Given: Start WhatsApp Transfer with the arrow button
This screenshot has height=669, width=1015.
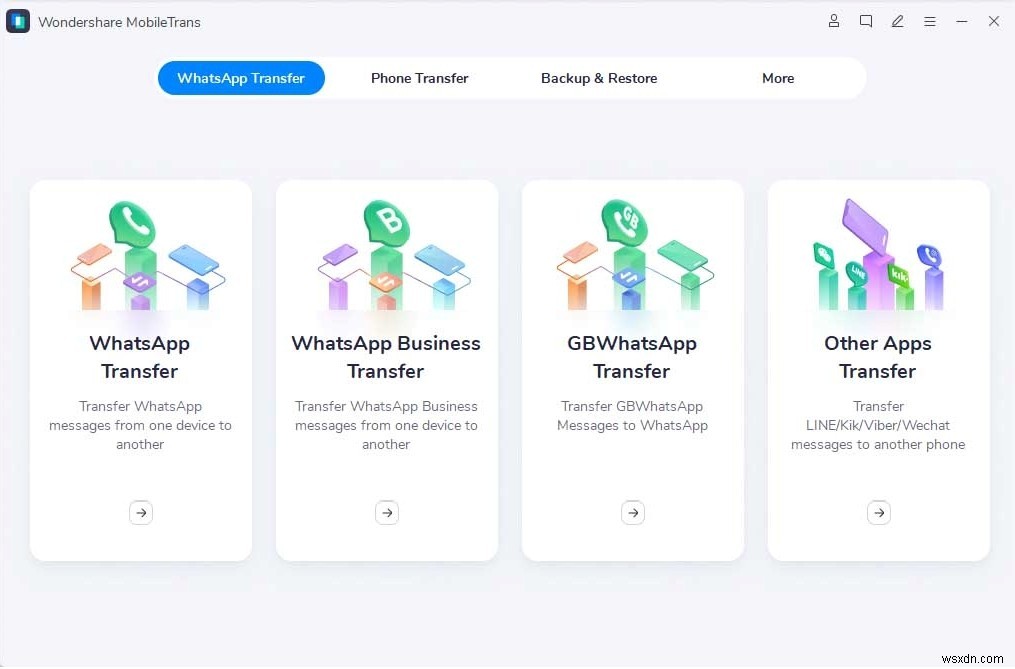Looking at the screenshot, I should tap(140, 512).
